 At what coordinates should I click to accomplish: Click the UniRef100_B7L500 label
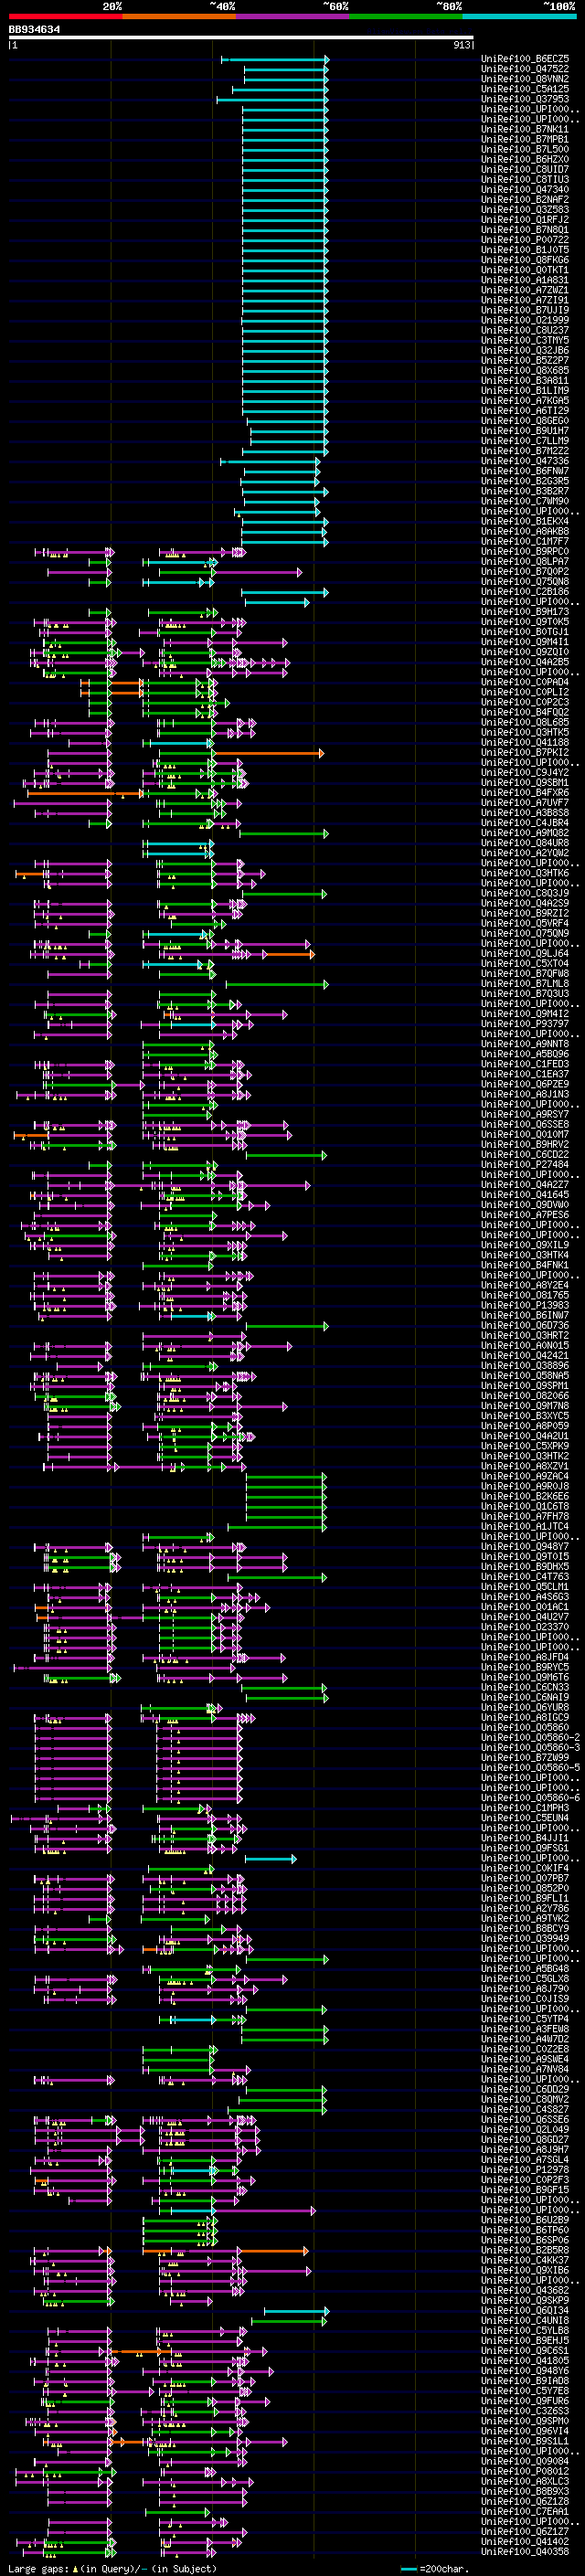(x=525, y=149)
